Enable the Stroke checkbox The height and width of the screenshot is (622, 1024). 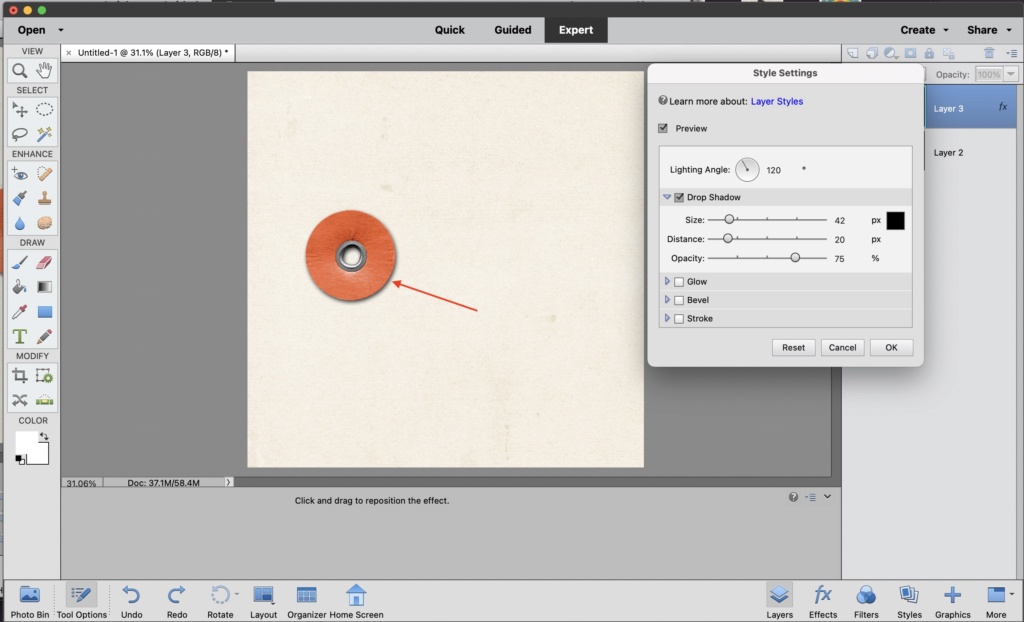pyautogui.click(x=679, y=319)
